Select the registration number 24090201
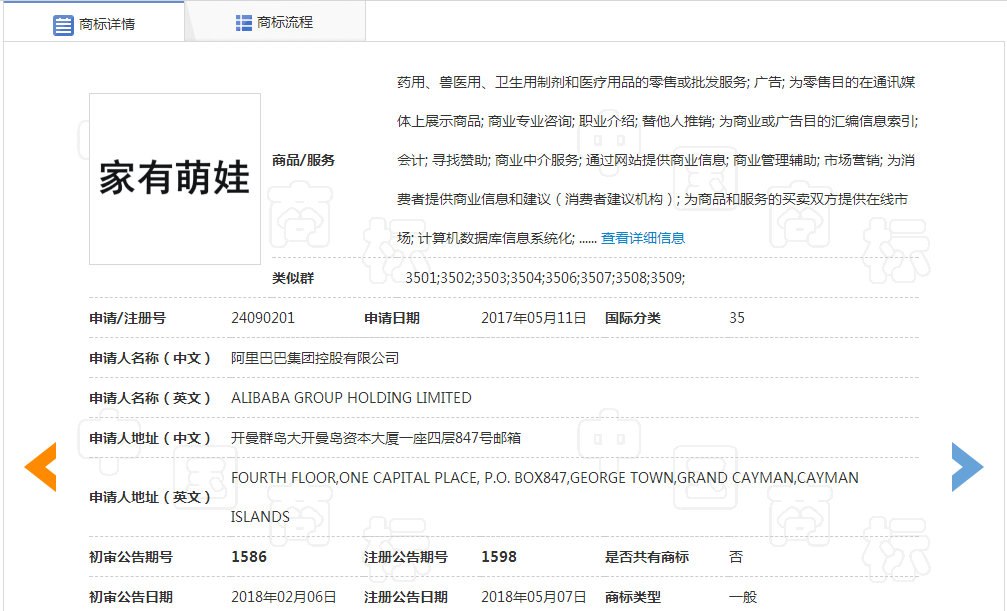This screenshot has width=1007, height=611. pos(263,318)
